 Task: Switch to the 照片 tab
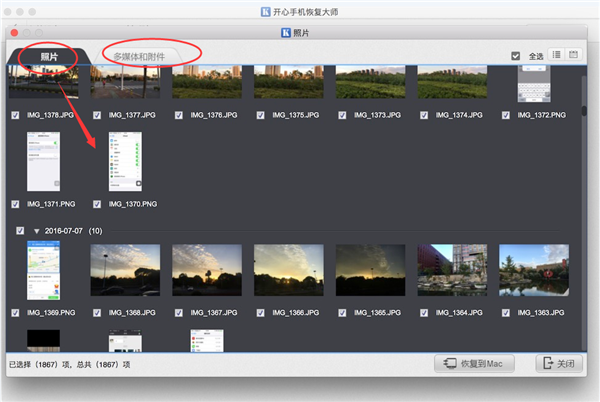point(48,56)
